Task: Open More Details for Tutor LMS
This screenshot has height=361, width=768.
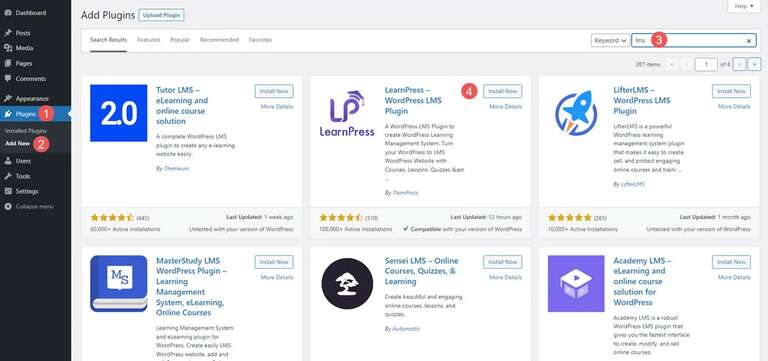Action: tap(277, 107)
